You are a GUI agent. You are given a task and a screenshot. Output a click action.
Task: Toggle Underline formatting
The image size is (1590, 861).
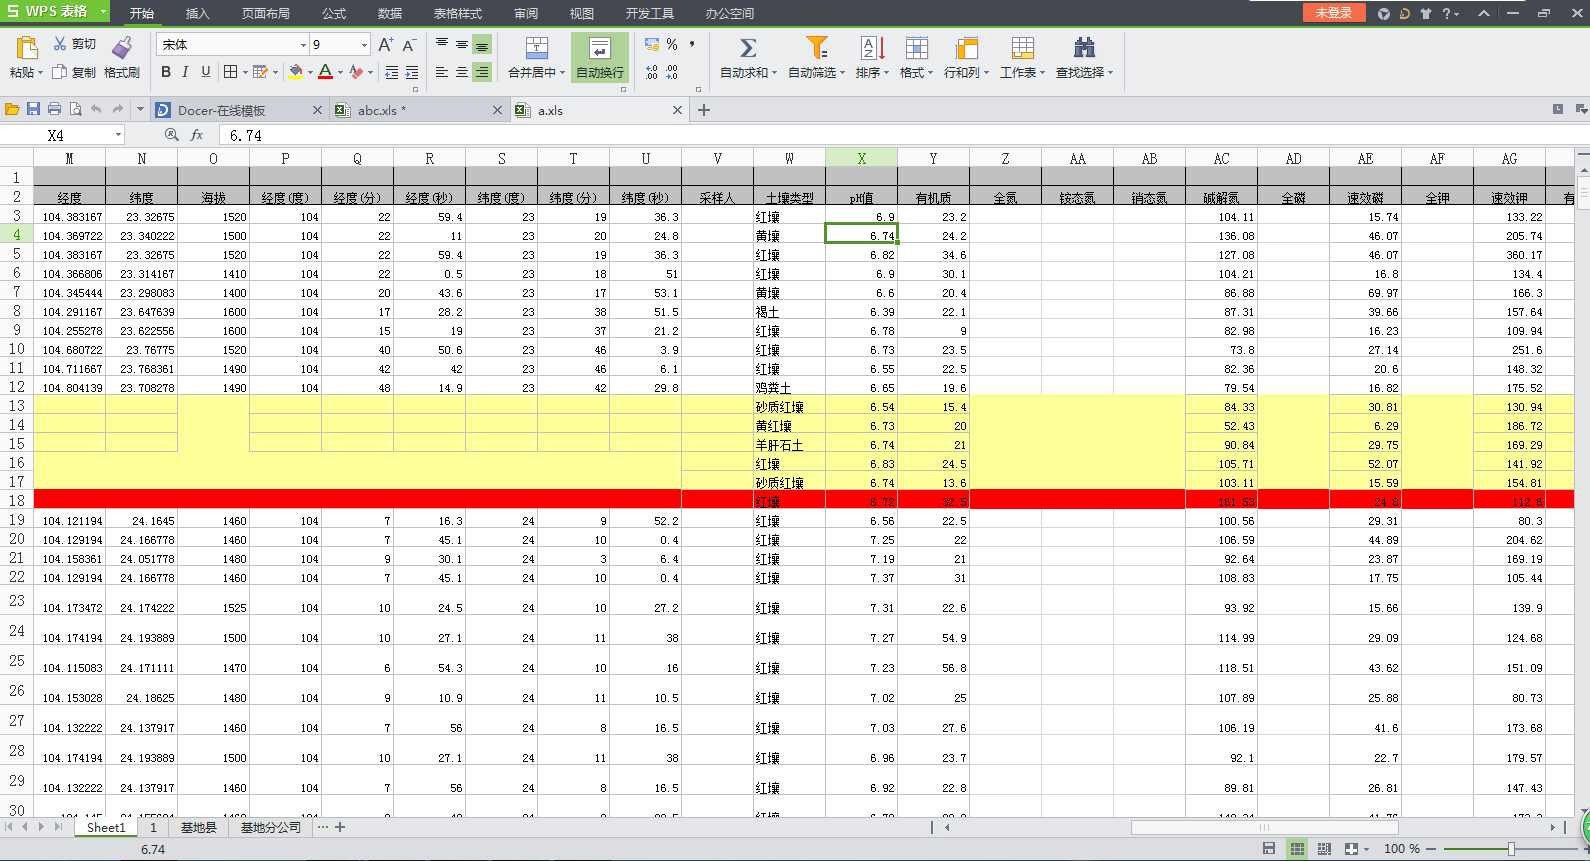coord(206,72)
